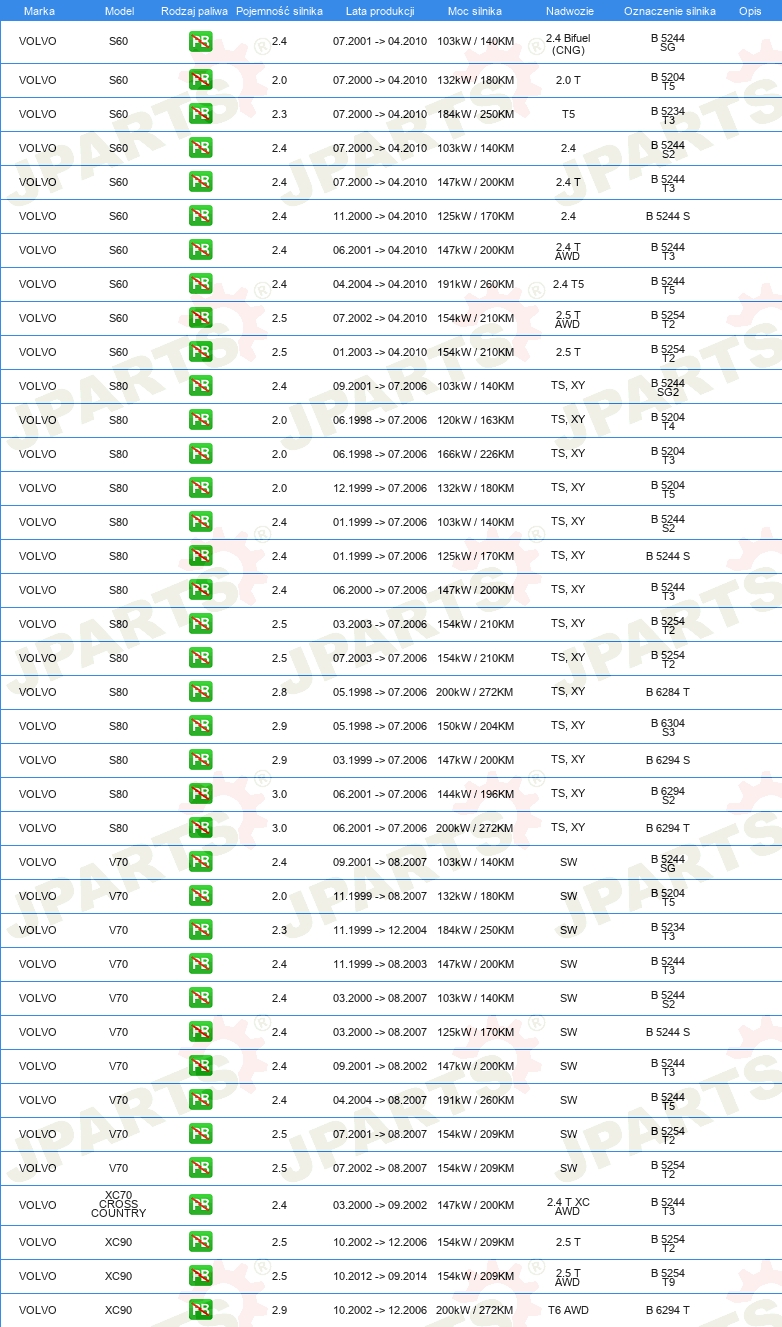This screenshot has width=782, height=1327.
Task: Click the fuel icon for S80 from 03.2003
Action: point(200,624)
